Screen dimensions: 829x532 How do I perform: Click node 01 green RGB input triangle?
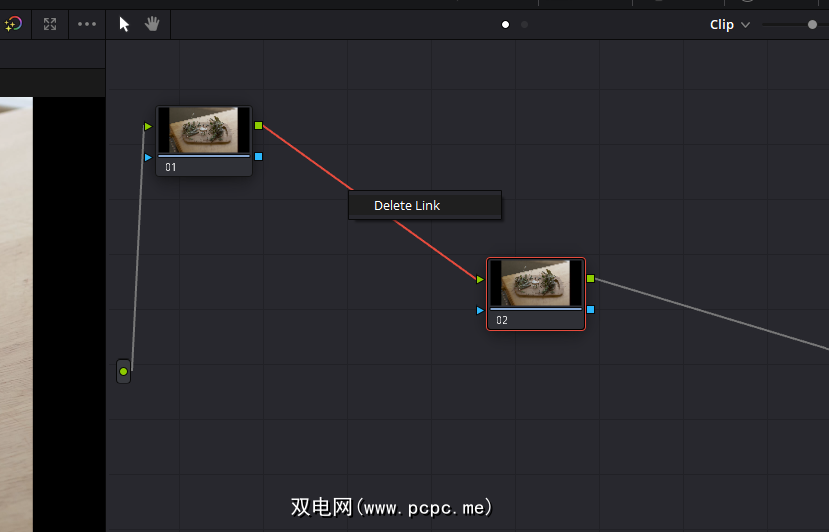pyautogui.click(x=148, y=126)
